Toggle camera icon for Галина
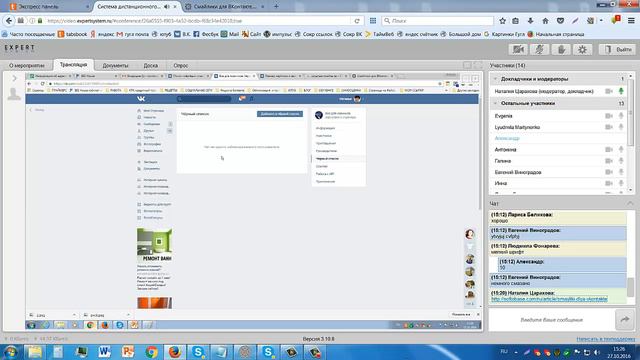Image resolution: width=640 pixels, height=360 pixels. coord(609,161)
